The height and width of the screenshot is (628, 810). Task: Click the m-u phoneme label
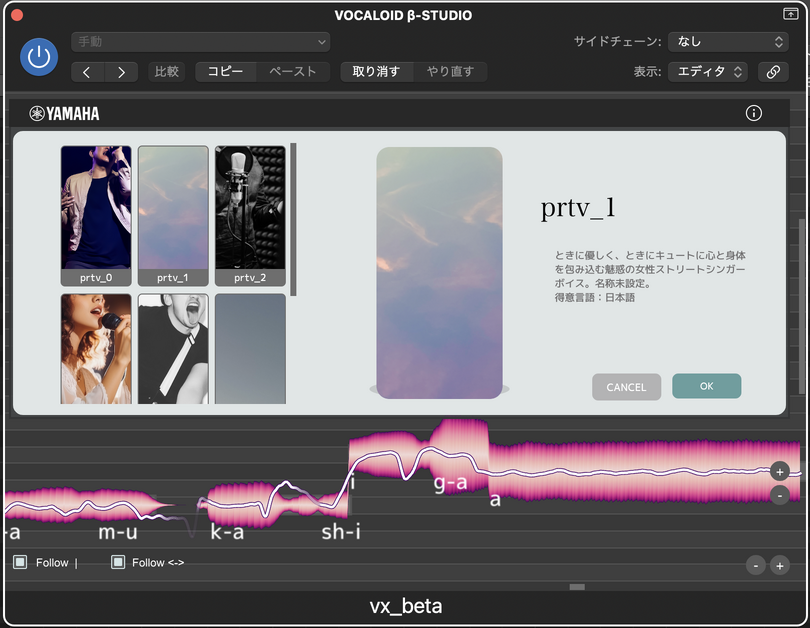tap(118, 532)
